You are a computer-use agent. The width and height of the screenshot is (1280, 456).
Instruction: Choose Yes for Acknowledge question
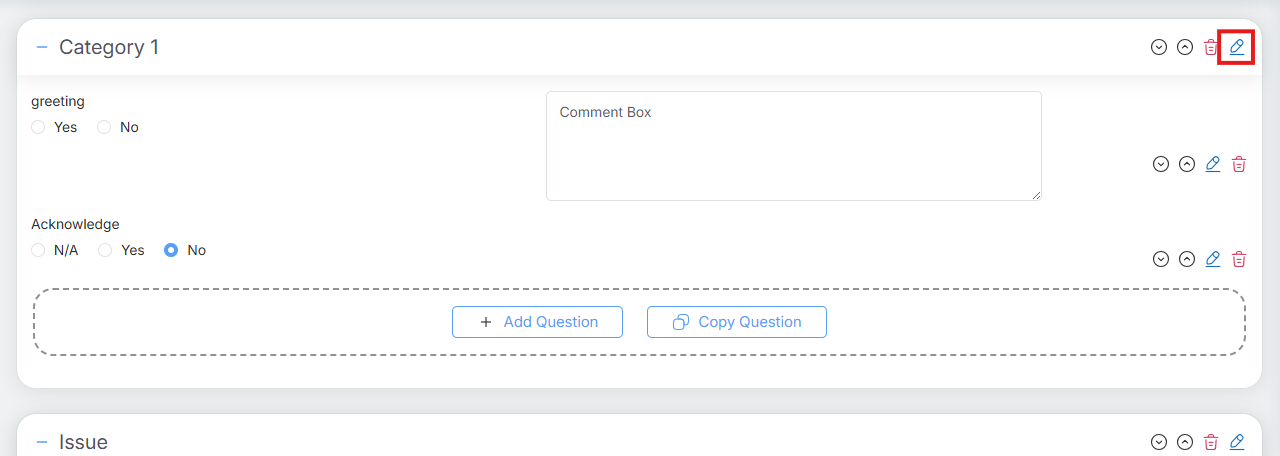(104, 251)
